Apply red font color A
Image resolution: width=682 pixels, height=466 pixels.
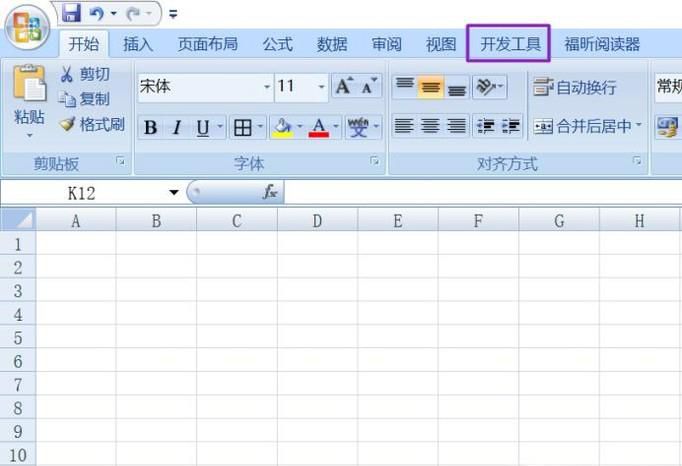319,127
